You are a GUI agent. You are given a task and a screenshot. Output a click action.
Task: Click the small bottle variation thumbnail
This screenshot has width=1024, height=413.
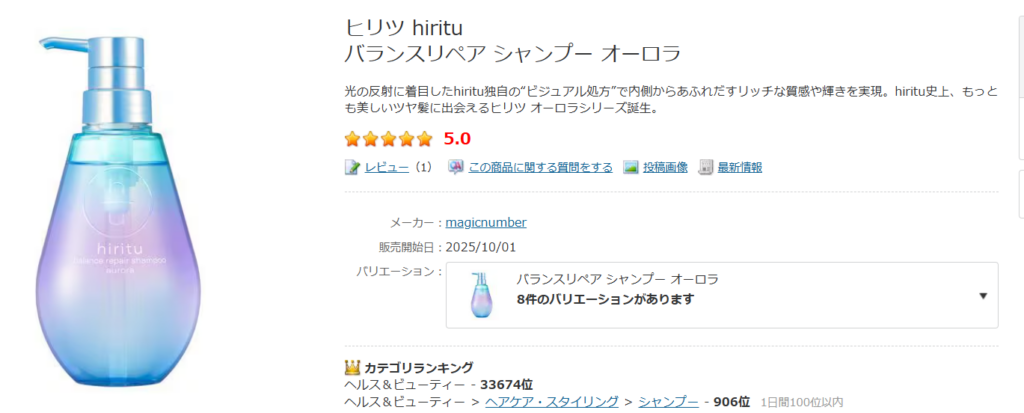481,295
